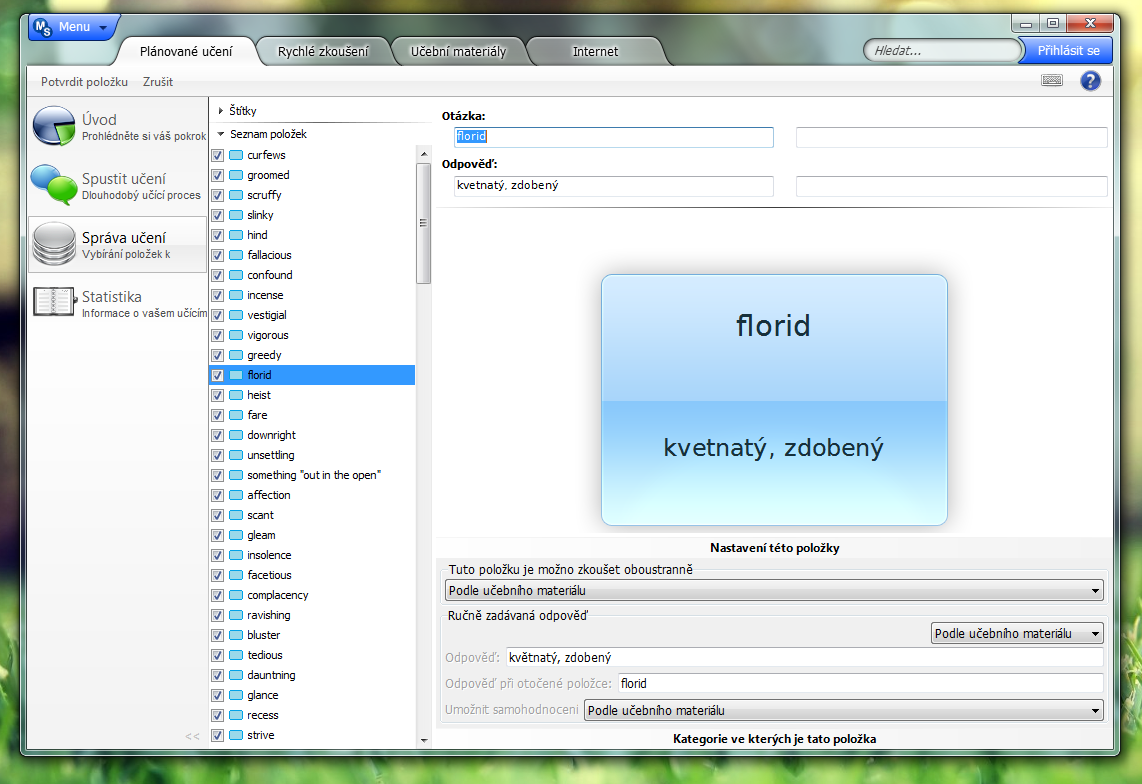1142x784 pixels.
Task: Open Správa učení database icon
Action: (x=54, y=244)
